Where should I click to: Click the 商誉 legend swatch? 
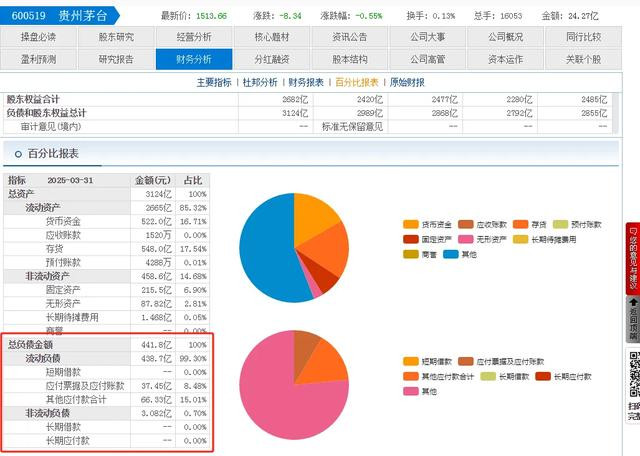(x=411, y=254)
